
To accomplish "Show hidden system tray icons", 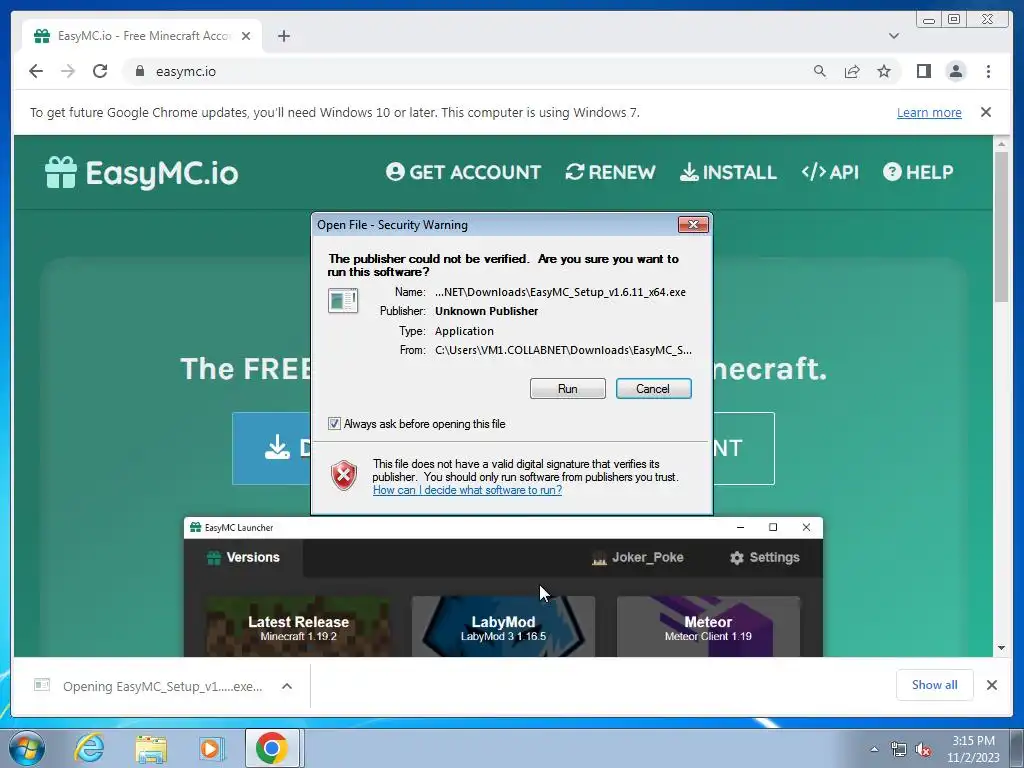I will [x=874, y=749].
